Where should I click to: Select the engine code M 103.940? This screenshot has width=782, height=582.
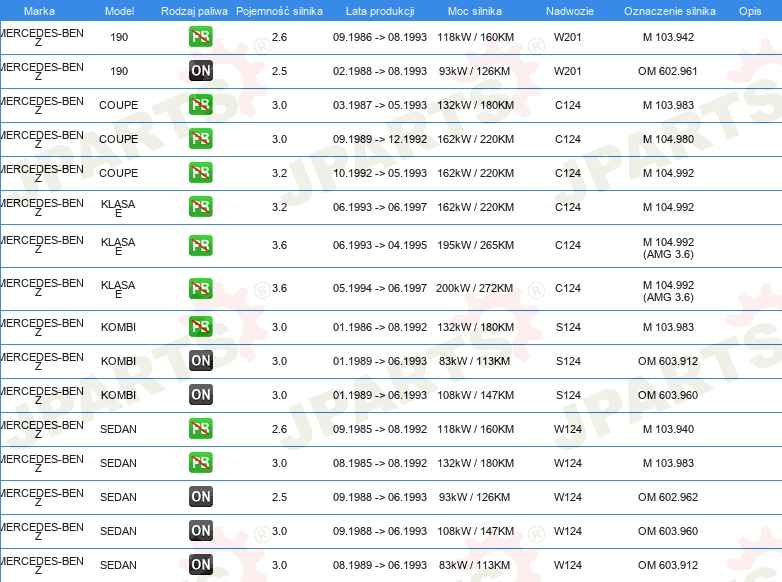point(668,429)
